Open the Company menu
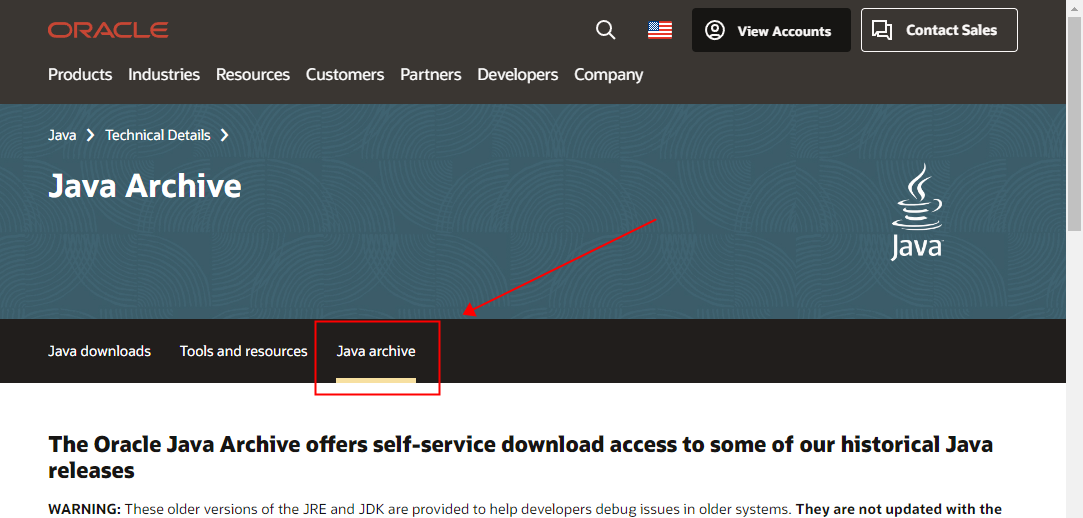The width and height of the screenshot is (1083, 518). [608, 75]
